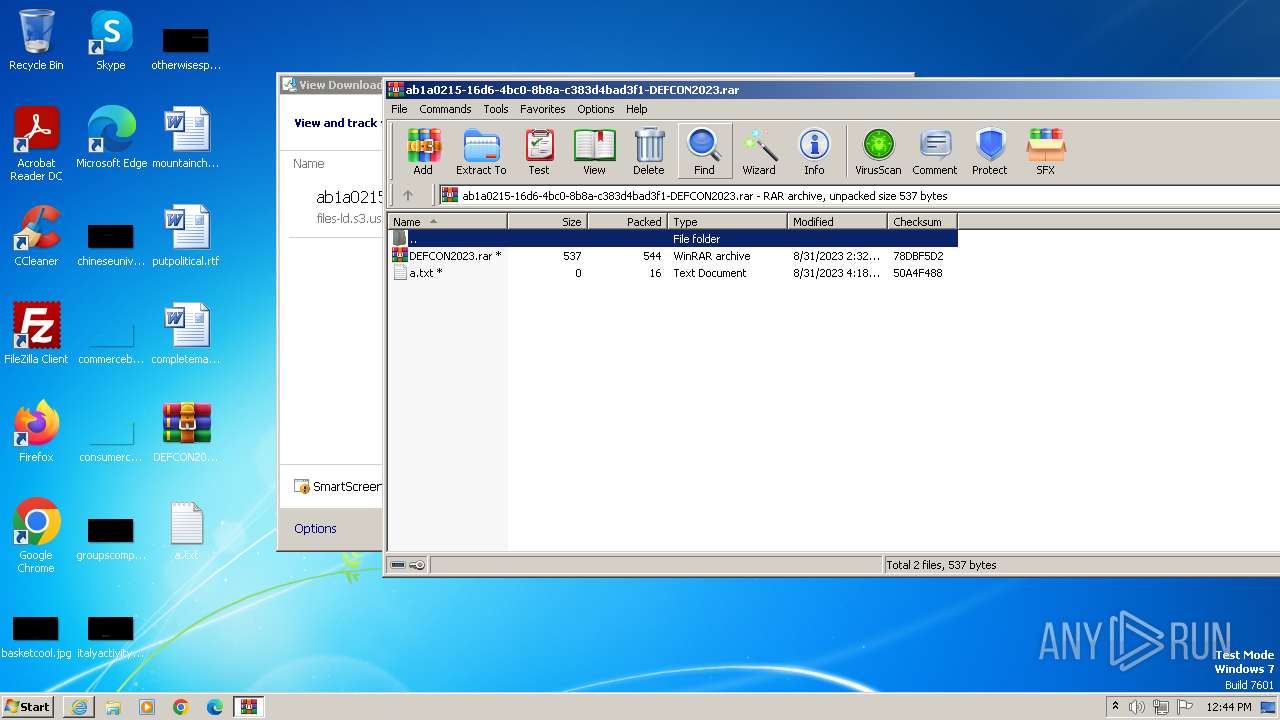Create SFX archive icon

coord(1045,151)
